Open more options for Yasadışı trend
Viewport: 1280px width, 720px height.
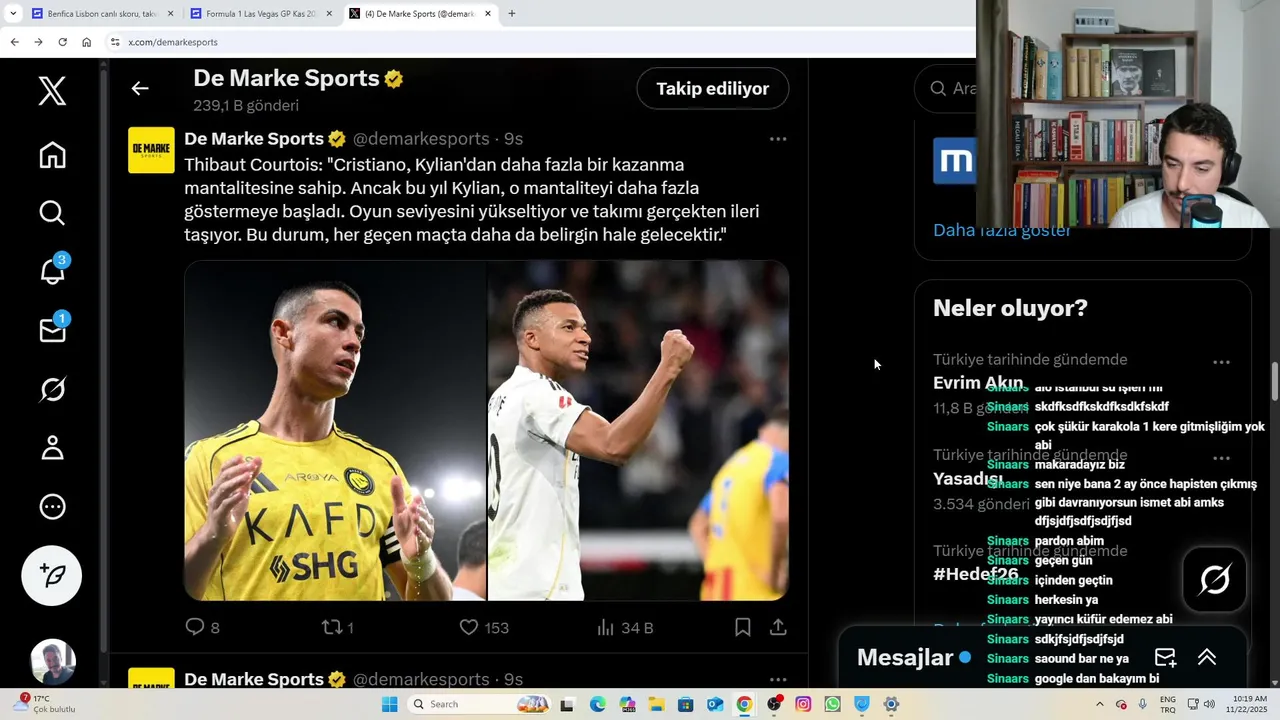point(1221,458)
